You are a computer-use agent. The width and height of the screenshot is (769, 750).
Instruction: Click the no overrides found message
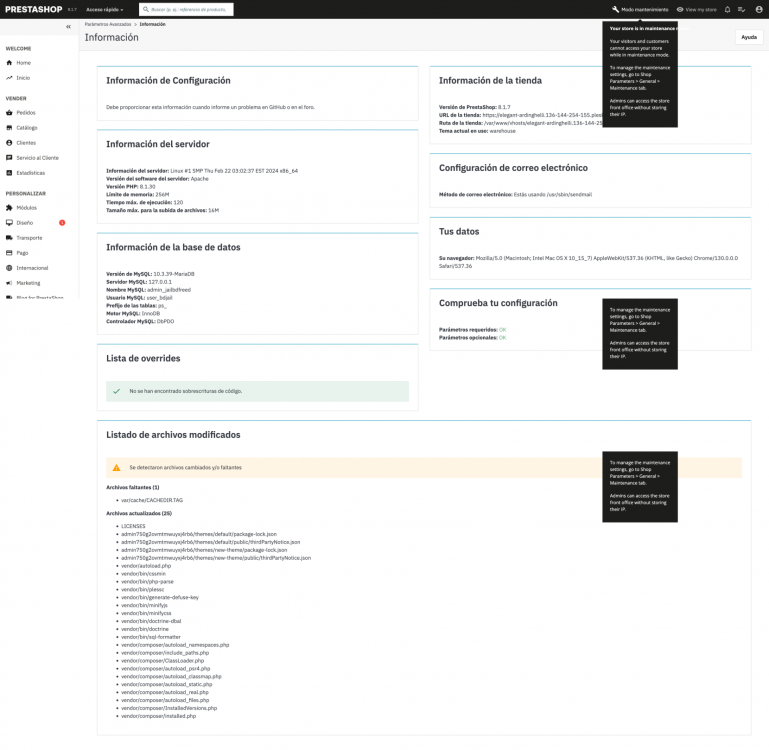tap(257, 391)
